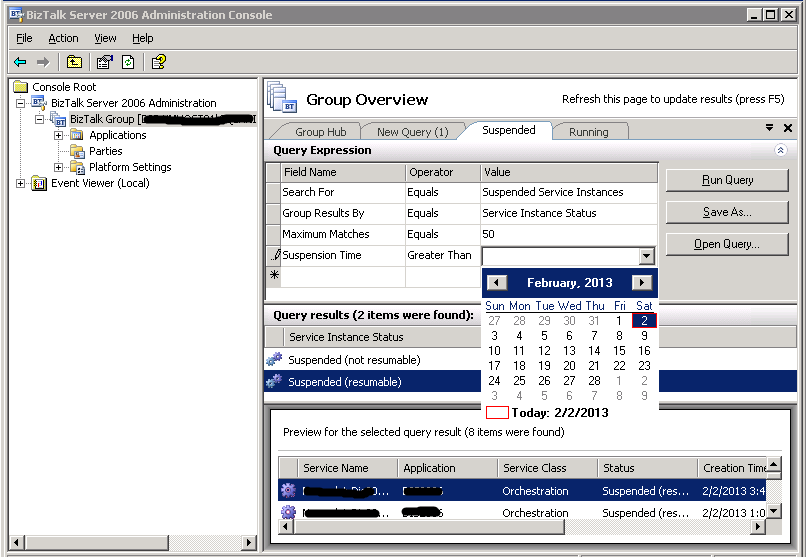Collapse the Query Expression section
The image size is (806, 557).
pyautogui.click(x=780, y=150)
